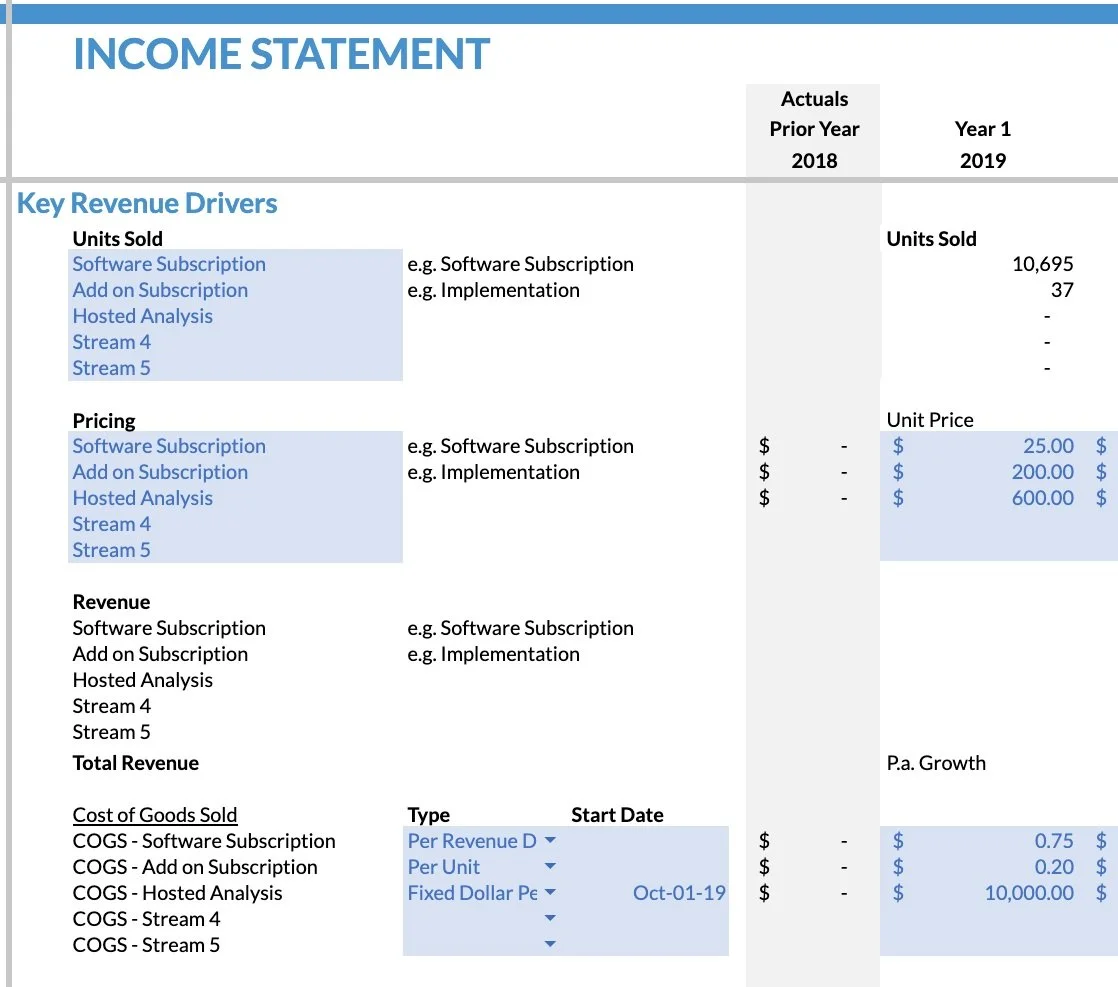Viewport: 1118px width, 987px height.
Task: Select the 2018 Actuals Prior Year column header
Action: tap(813, 160)
